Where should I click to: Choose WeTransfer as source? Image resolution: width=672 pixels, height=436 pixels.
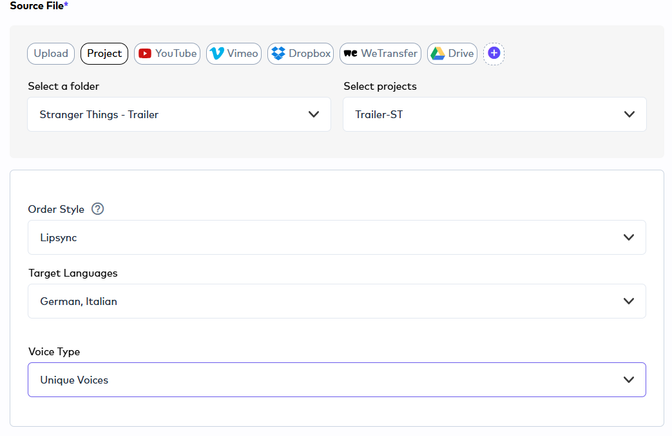pyautogui.click(x=381, y=54)
